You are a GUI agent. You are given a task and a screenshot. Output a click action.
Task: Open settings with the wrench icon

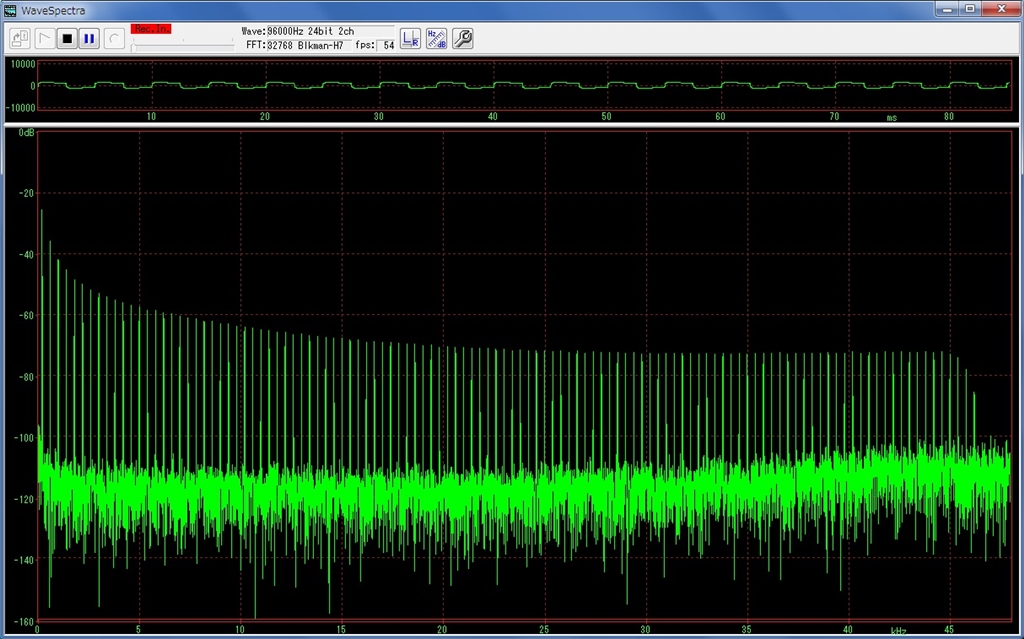point(462,39)
